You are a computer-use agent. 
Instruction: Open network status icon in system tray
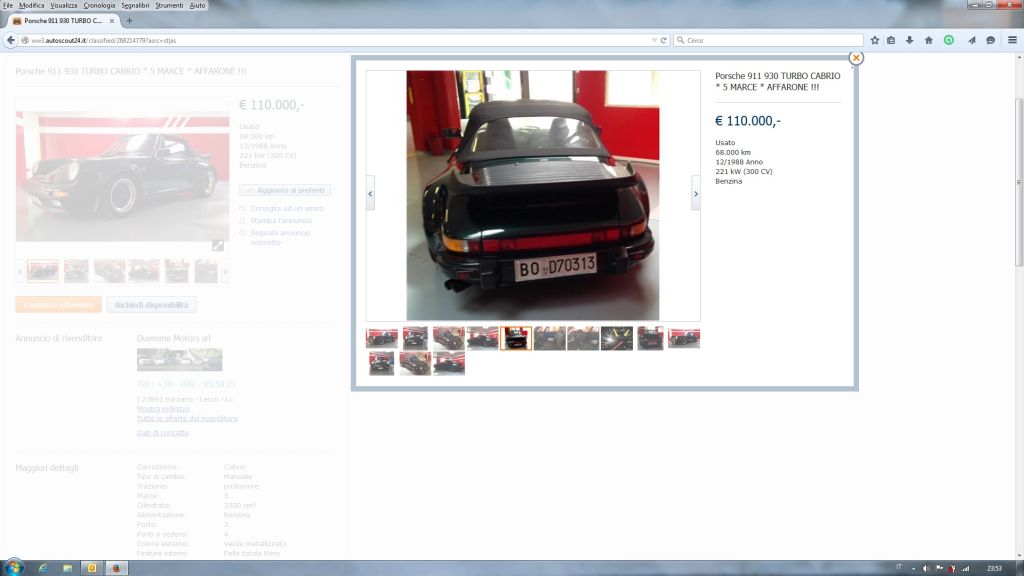click(965, 568)
